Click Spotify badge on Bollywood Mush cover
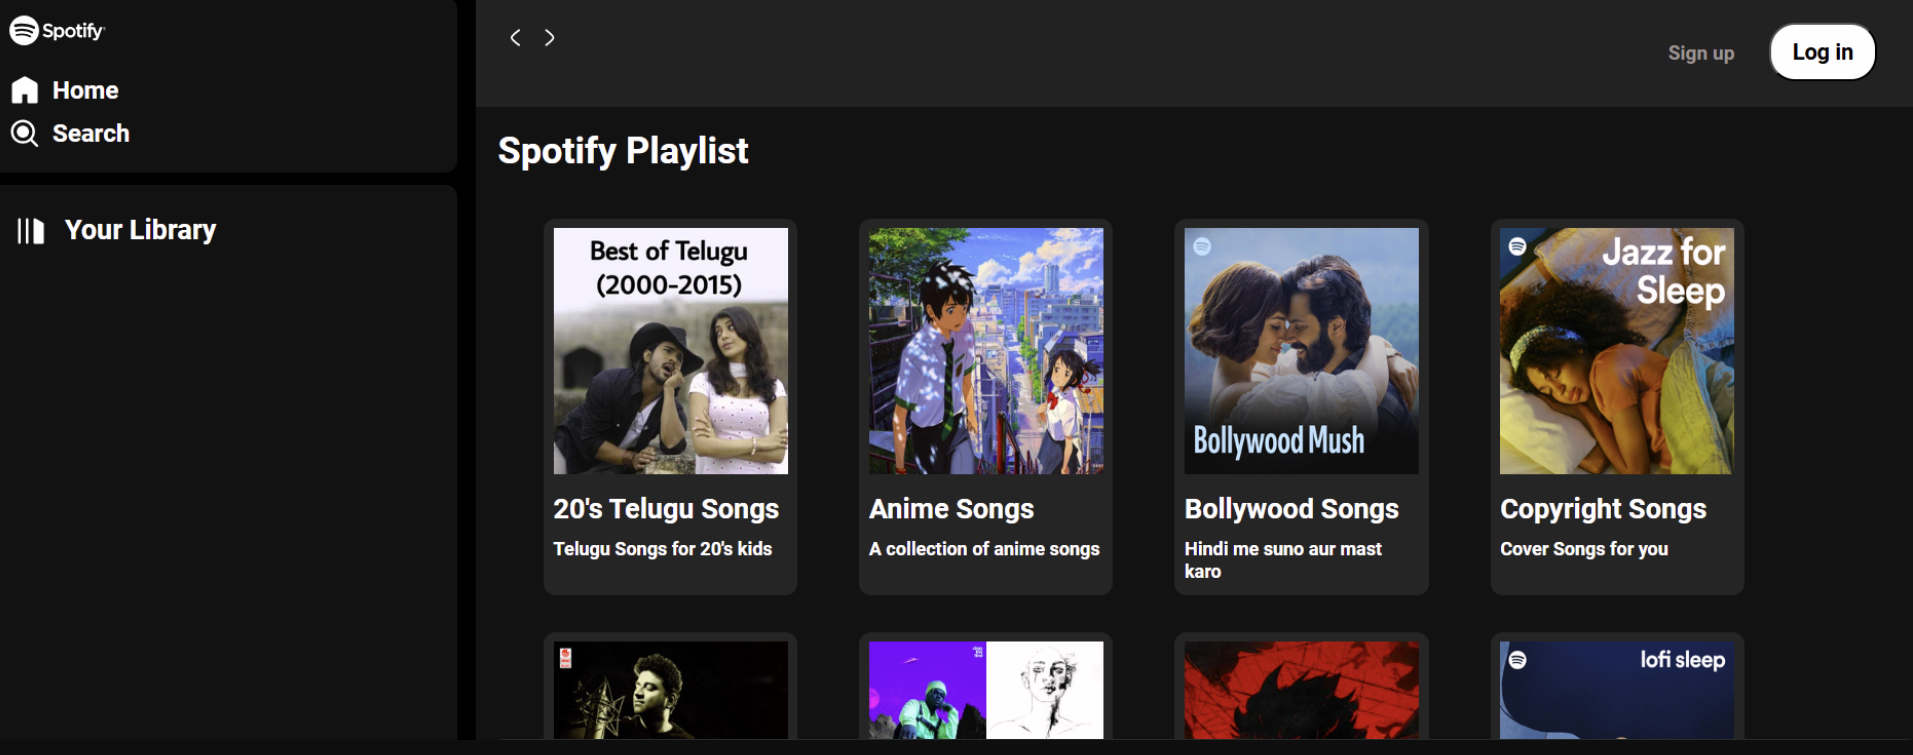This screenshot has height=755, width=1913. pyautogui.click(x=1202, y=246)
